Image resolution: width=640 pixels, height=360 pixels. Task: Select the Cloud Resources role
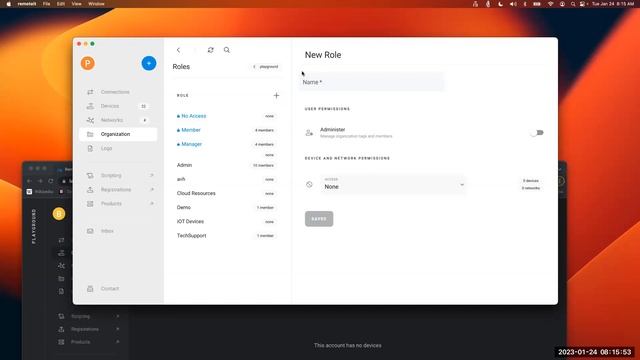pos(196,193)
